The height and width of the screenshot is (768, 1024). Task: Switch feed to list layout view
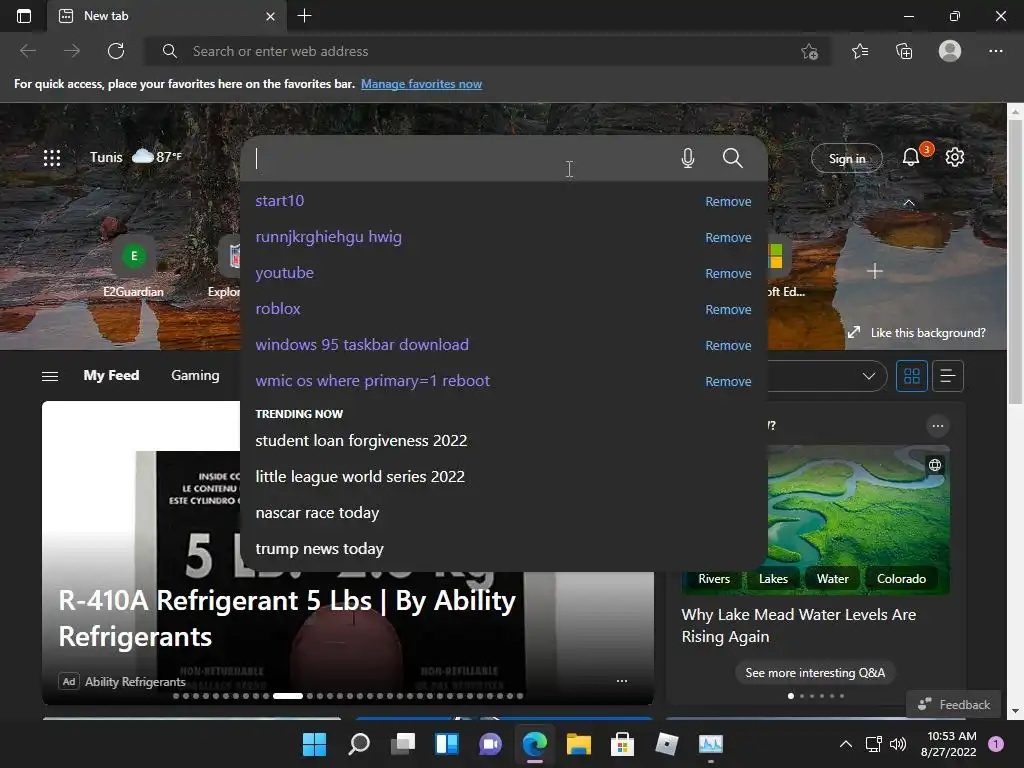(948, 376)
